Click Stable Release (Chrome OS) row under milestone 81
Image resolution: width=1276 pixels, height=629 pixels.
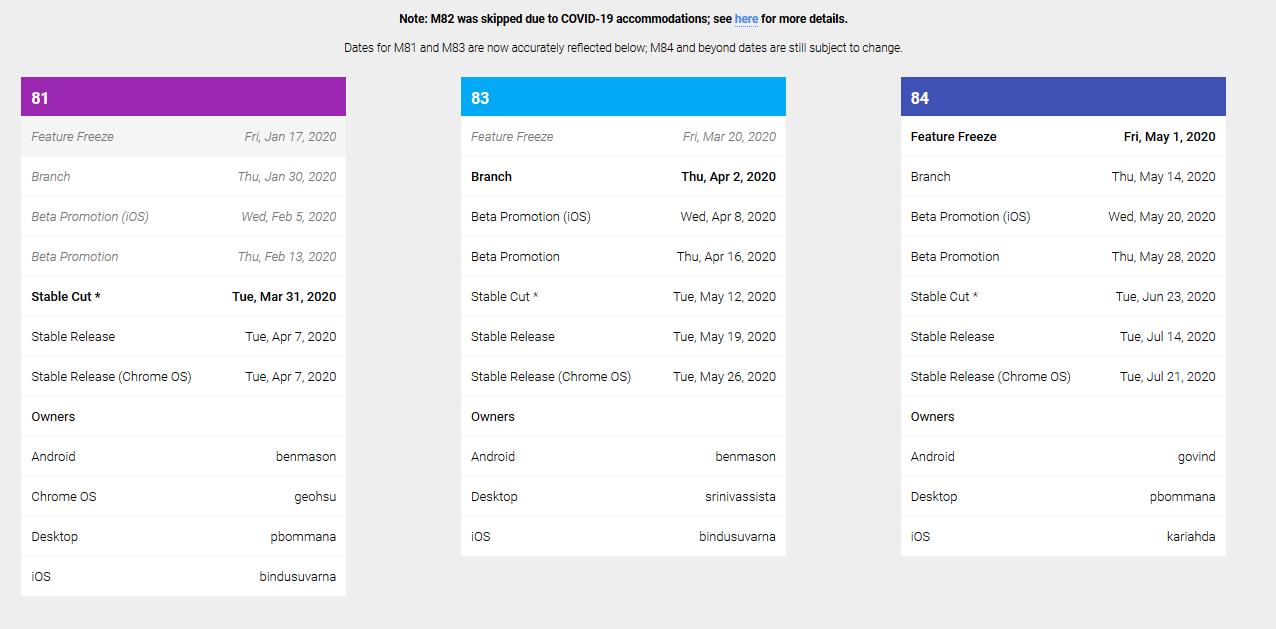point(183,376)
